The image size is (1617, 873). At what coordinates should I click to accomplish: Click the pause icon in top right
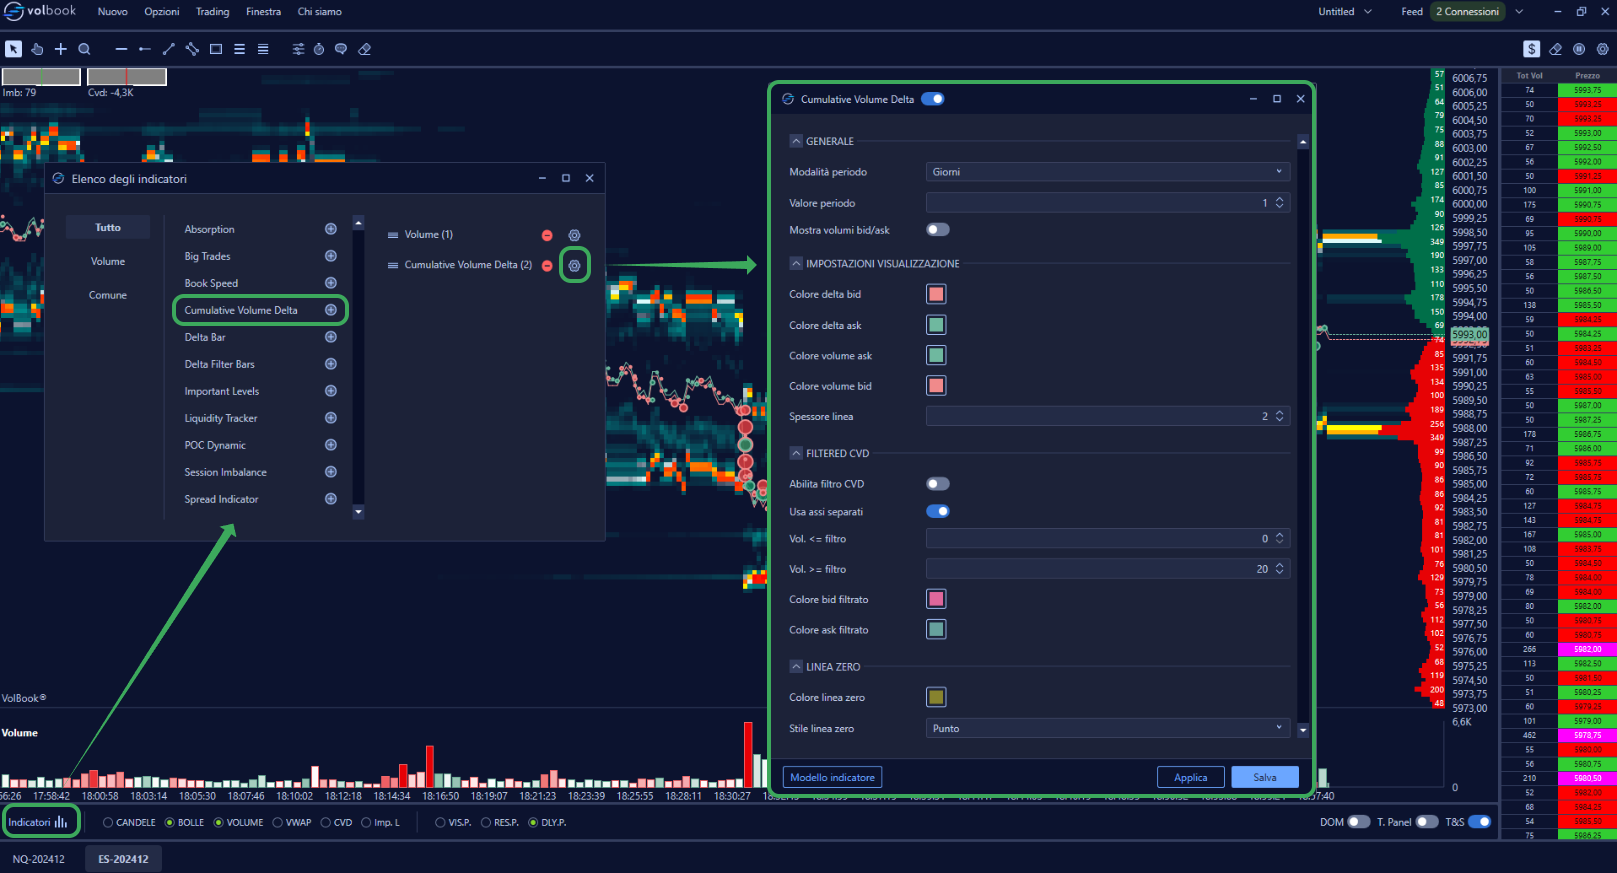(x=1579, y=49)
